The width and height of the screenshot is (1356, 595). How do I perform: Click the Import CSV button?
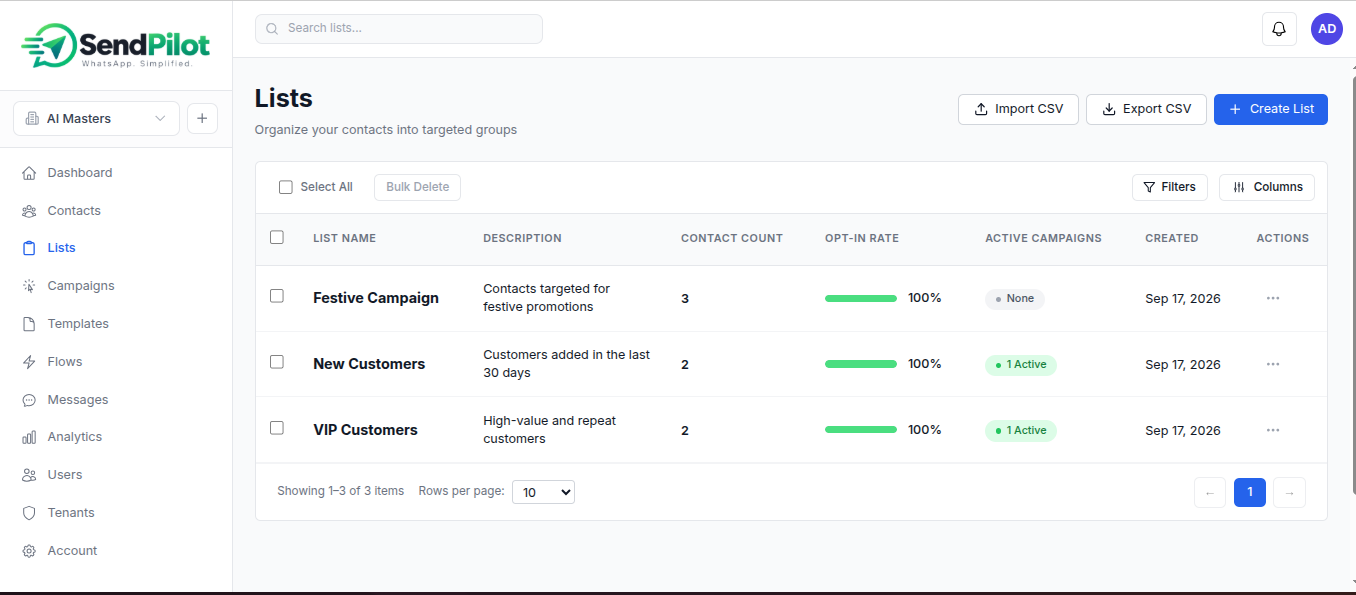[1018, 109]
